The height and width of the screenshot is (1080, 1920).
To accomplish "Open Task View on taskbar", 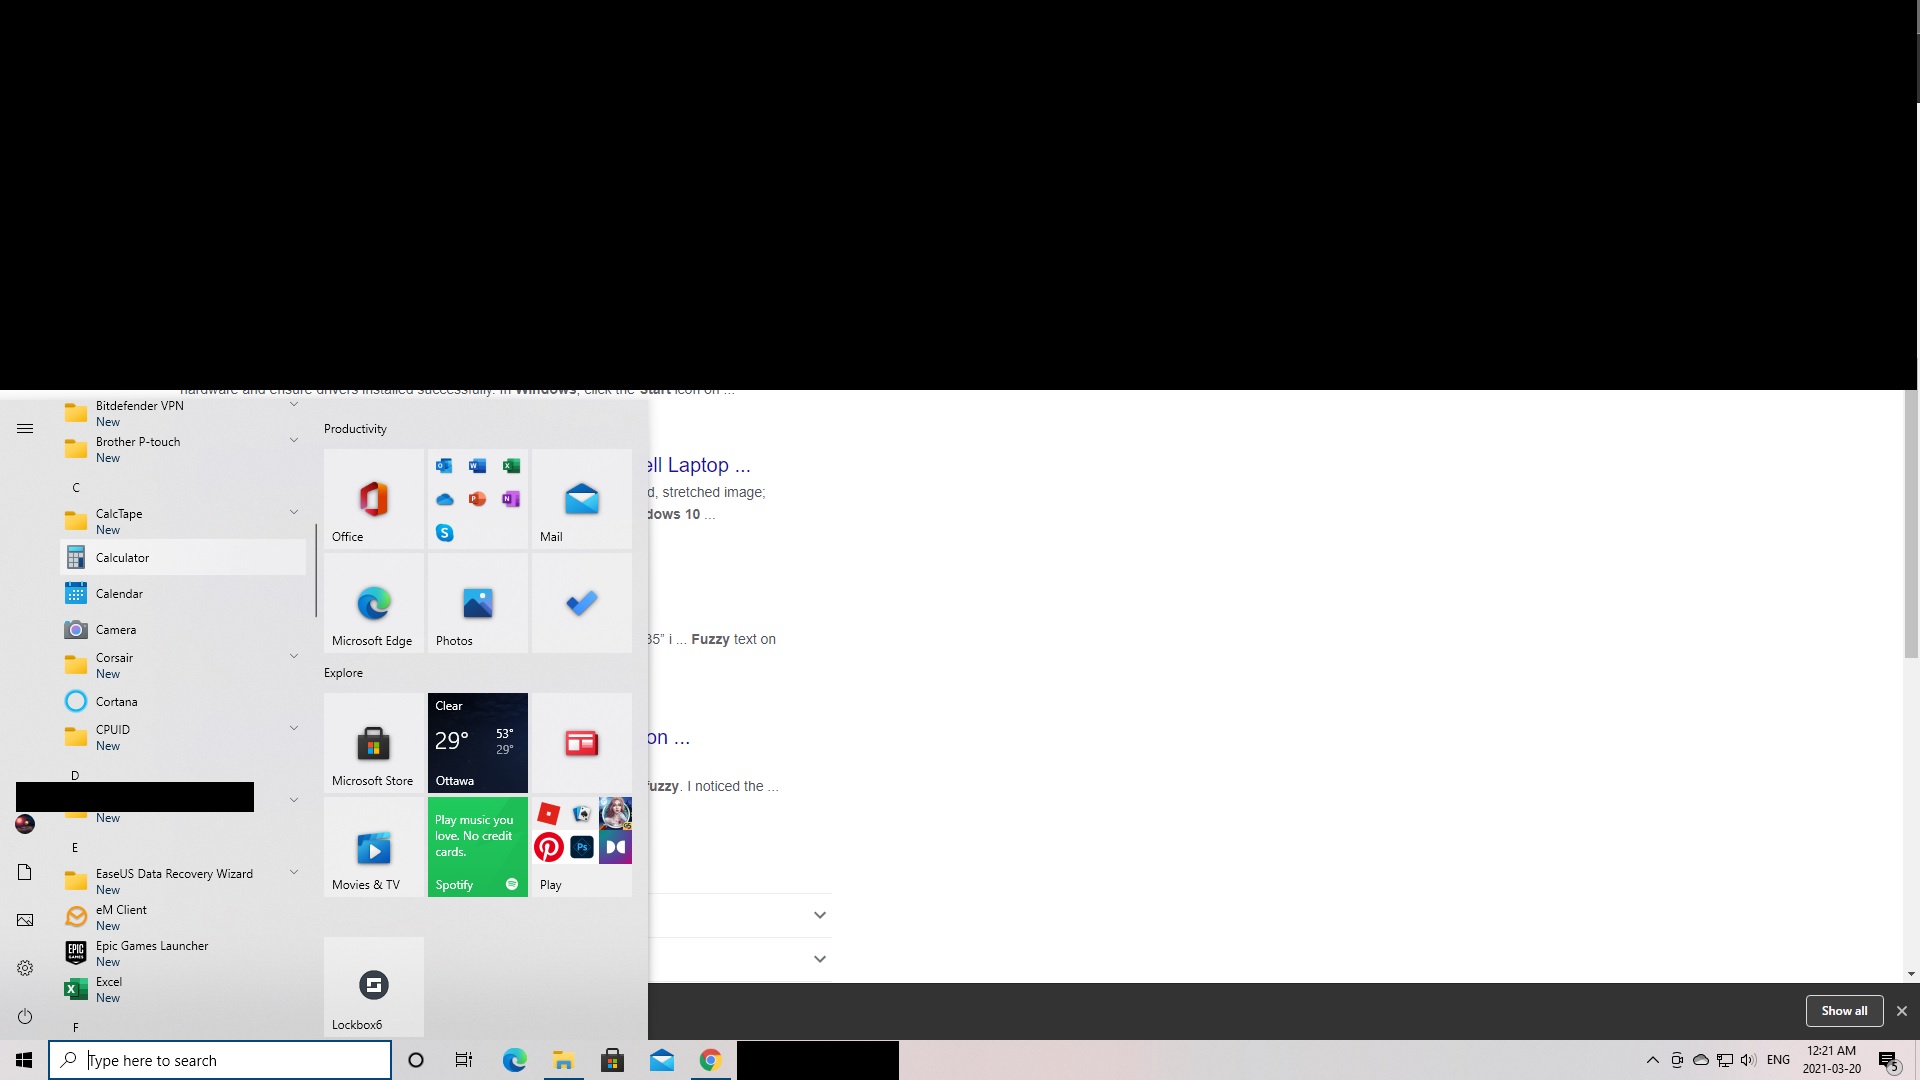I will (x=464, y=1060).
